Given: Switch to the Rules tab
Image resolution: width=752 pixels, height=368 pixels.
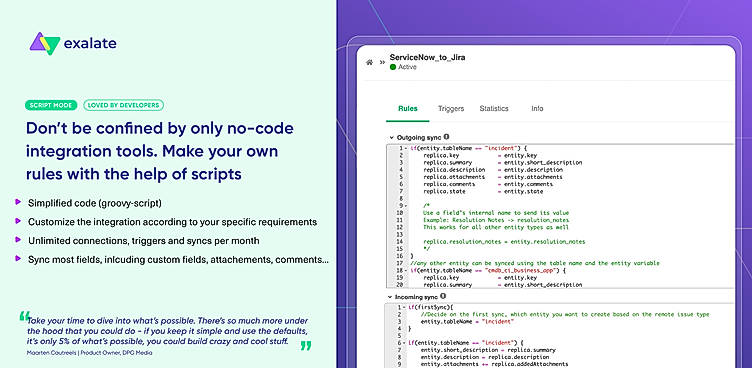Looking at the screenshot, I should click(408, 108).
